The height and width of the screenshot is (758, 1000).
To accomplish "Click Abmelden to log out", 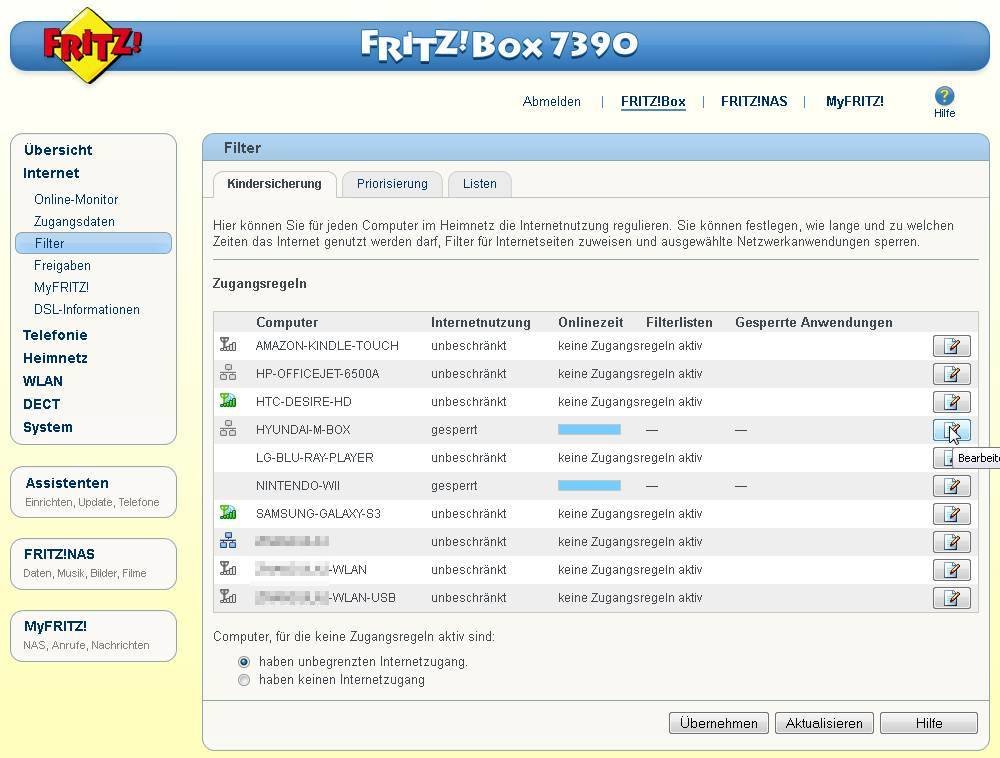I will (x=552, y=101).
